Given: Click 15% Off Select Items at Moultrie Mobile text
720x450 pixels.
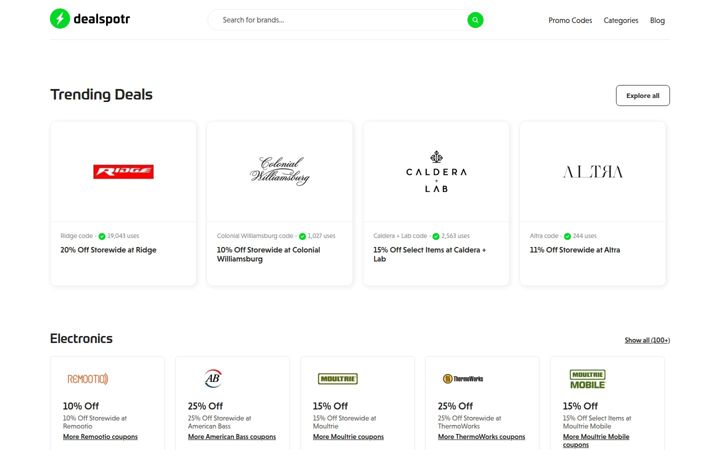Looking at the screenshot, I should [597, 422].
